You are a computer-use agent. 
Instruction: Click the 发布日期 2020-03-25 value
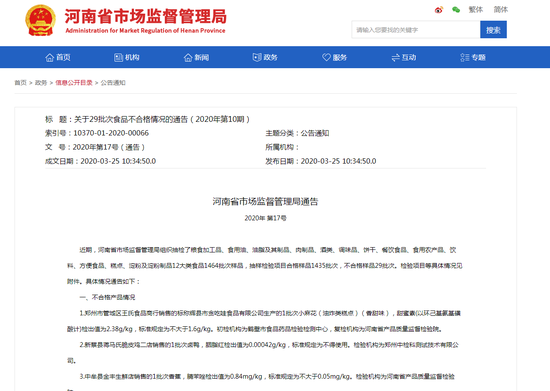(x=338, y=161)
